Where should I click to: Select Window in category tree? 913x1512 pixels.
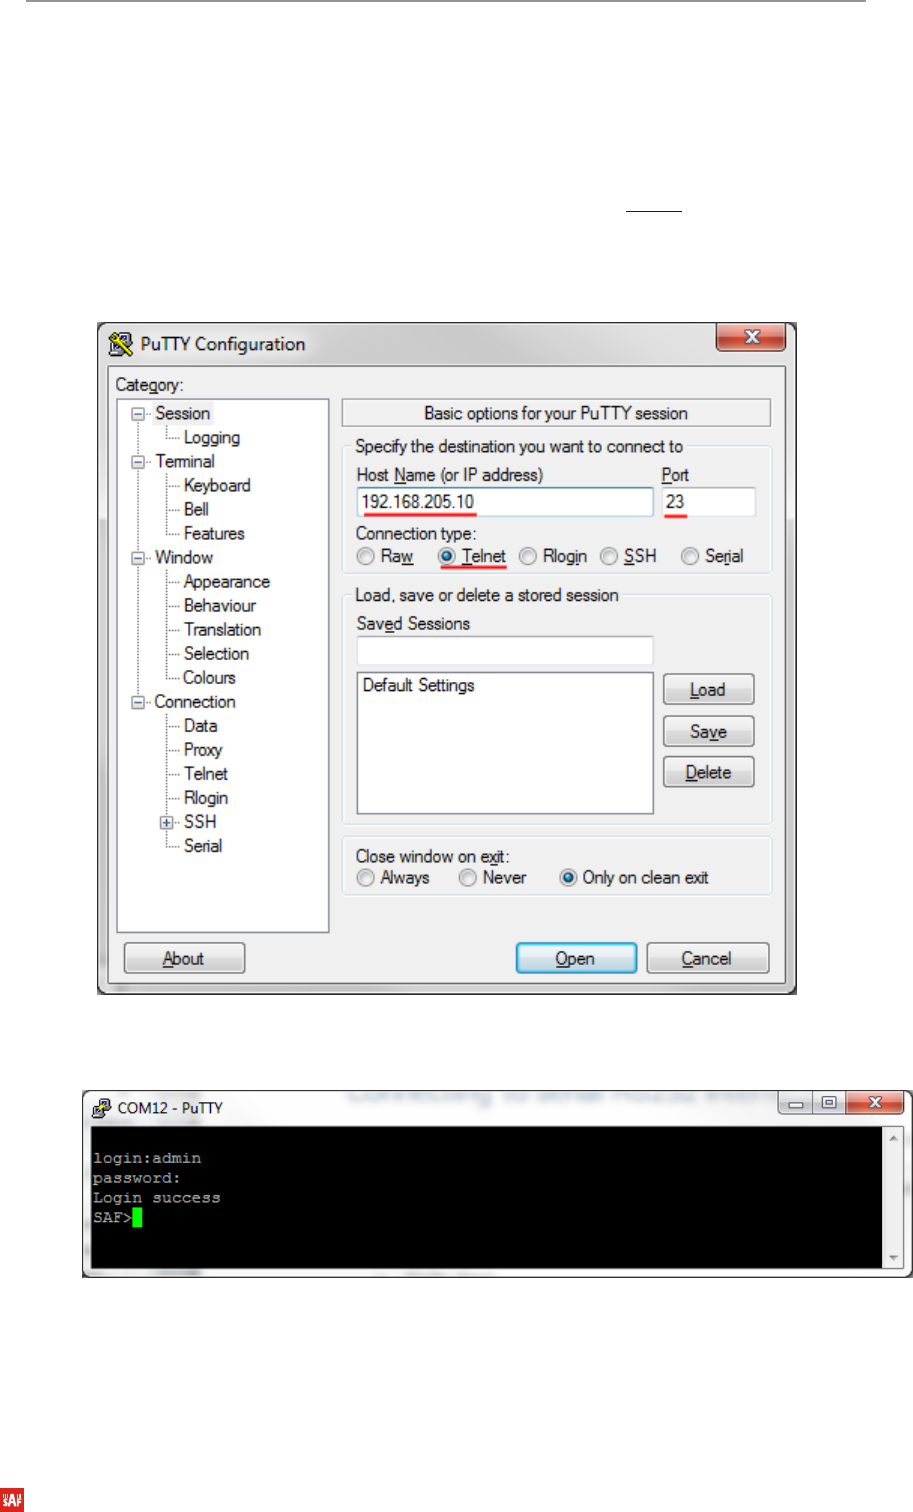coord(184,558)
